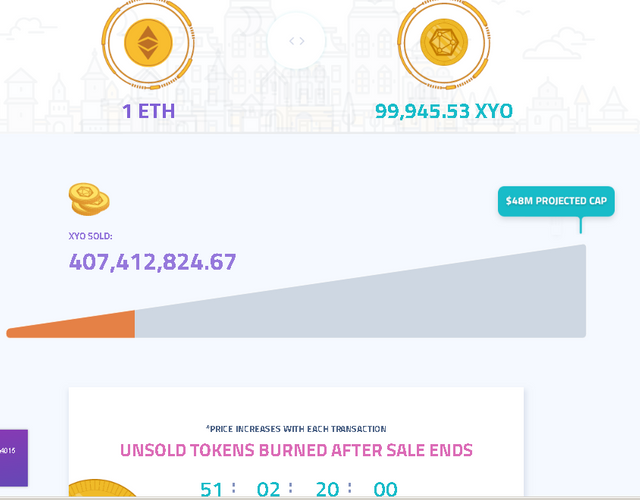Click the countdown value 51

point(211,490)
